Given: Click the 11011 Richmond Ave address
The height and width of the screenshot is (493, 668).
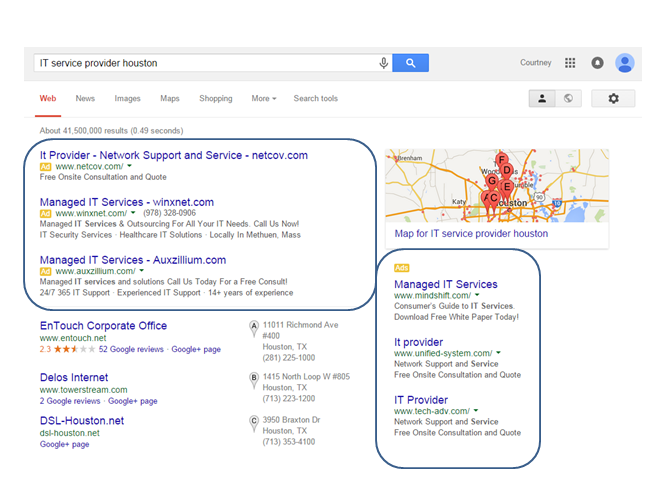Looking at the screenshot, I should click(300, 330).
